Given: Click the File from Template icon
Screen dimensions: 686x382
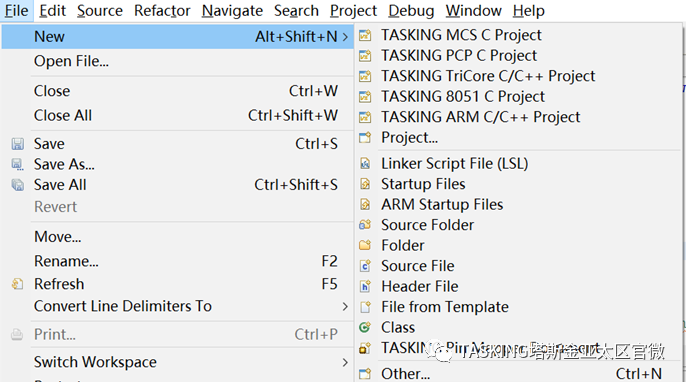Looking at the screenshot, I should coord(365,307).
